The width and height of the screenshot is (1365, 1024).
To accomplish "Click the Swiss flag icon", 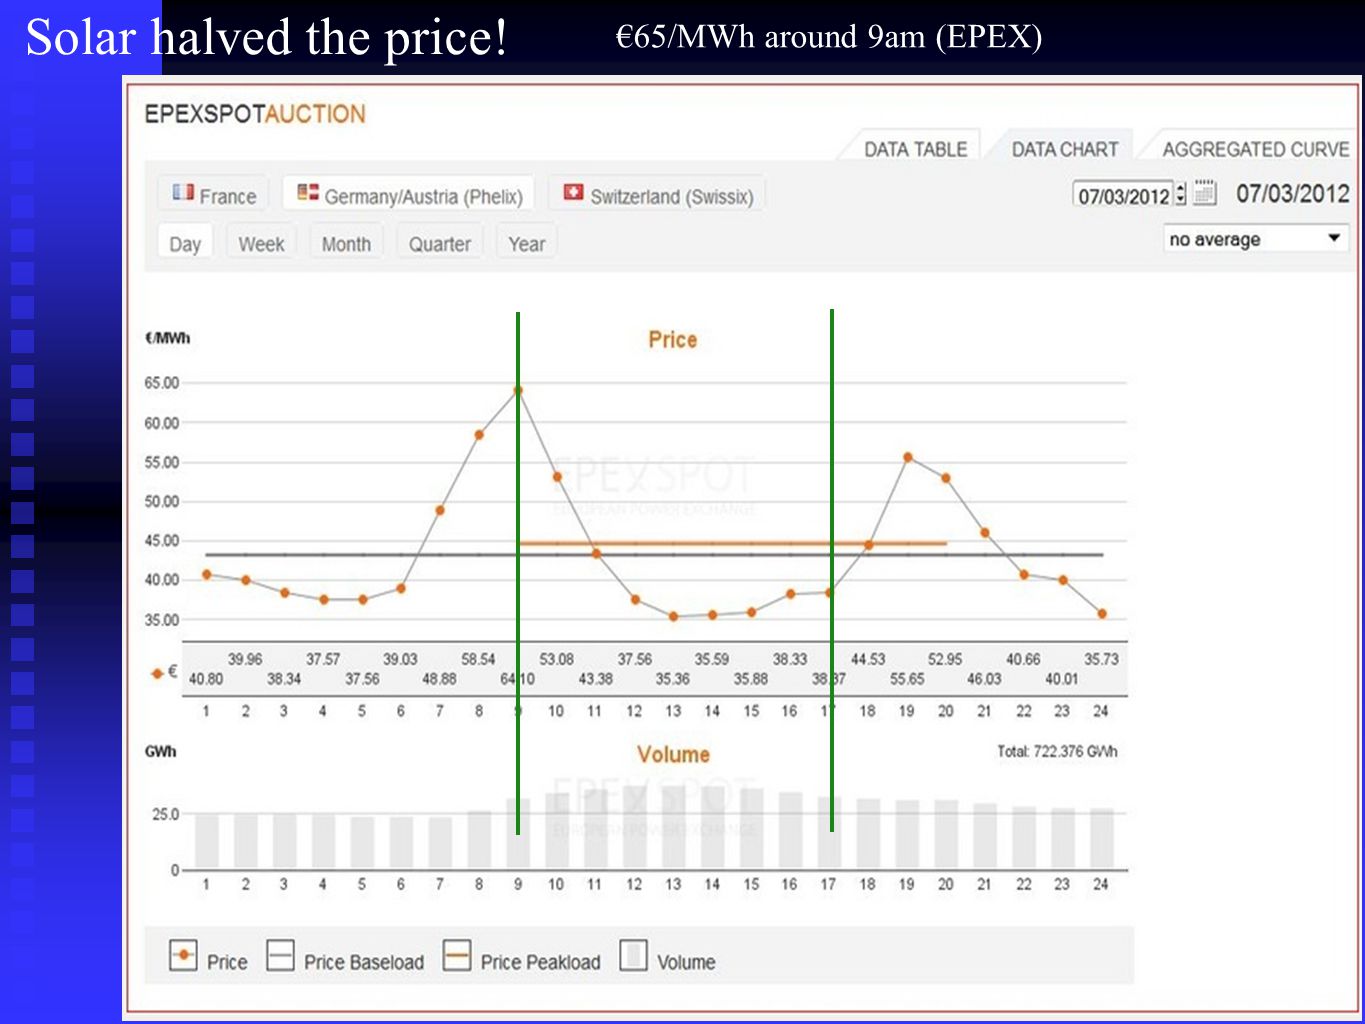I will point(573,191).
